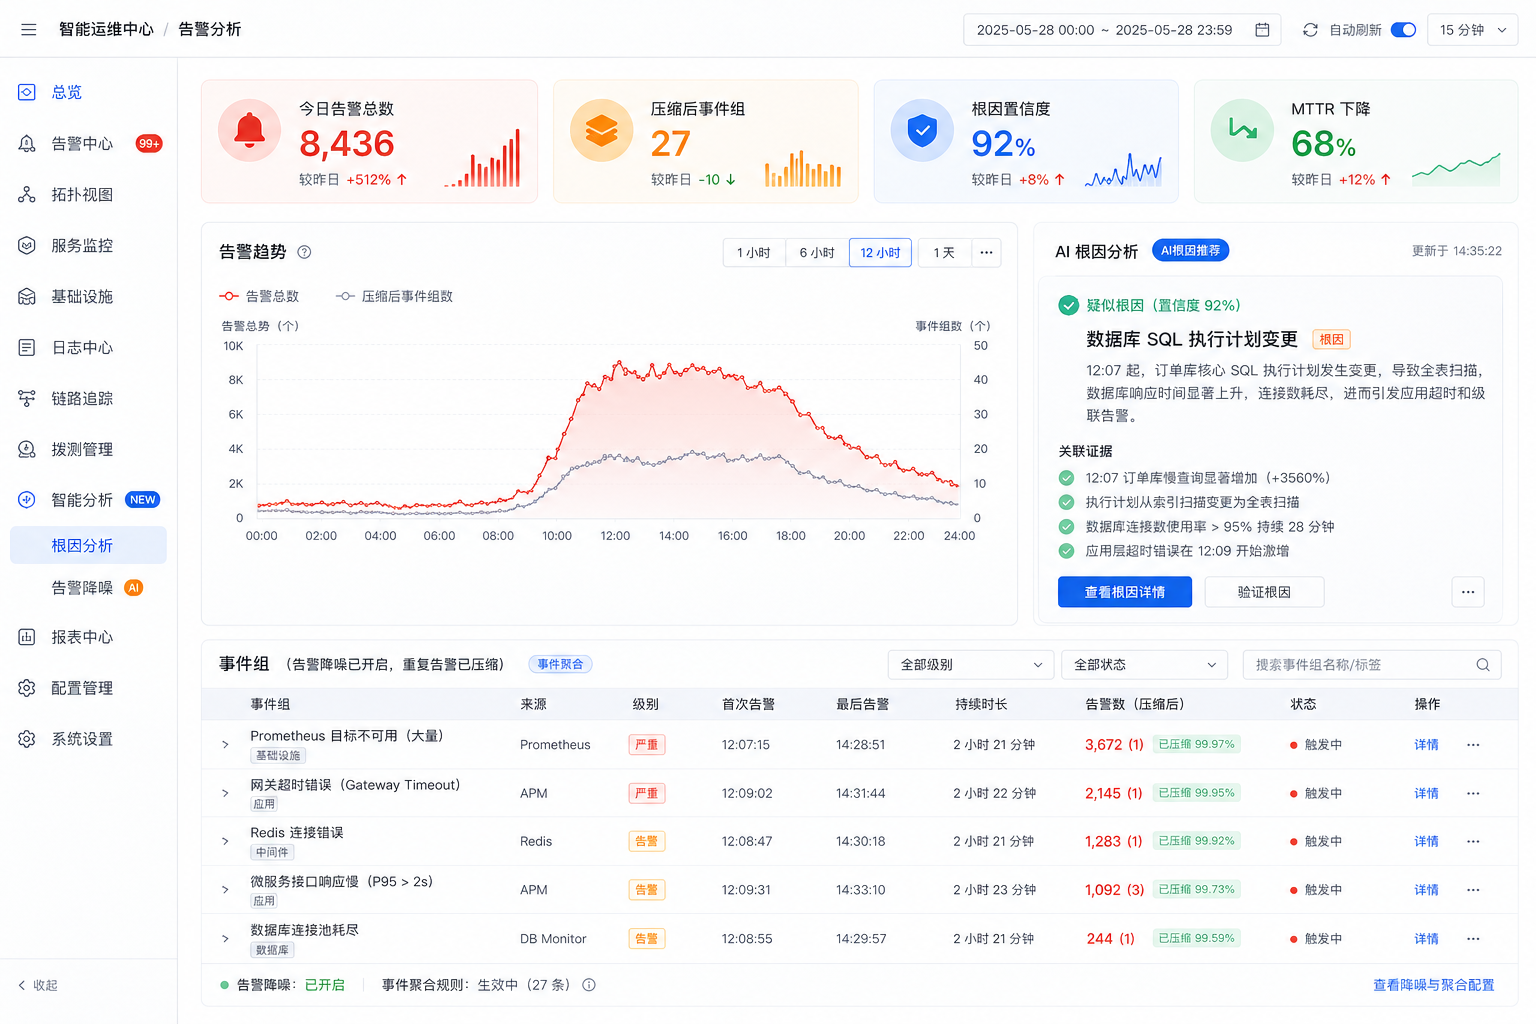Open 详情 link for 网关超时错误 row
This screenshot has height=1024, width=1536.
click(x=1426, y=793)
